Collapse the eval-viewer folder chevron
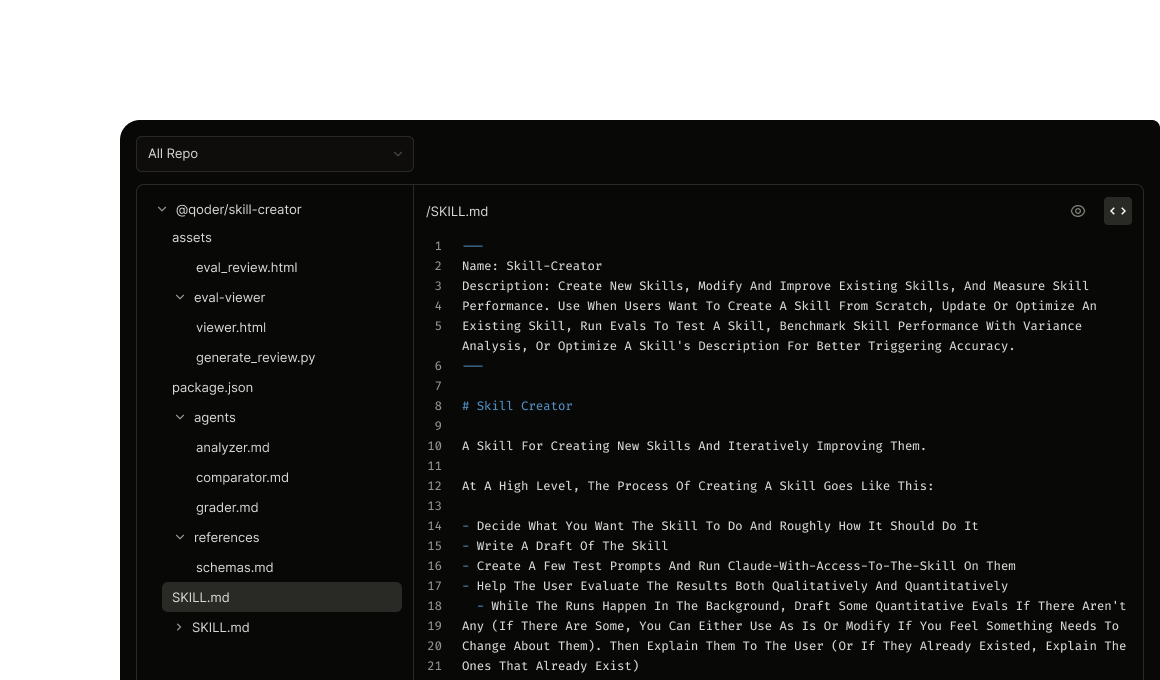Viewport: 1160px width, 680px height. 180,297
